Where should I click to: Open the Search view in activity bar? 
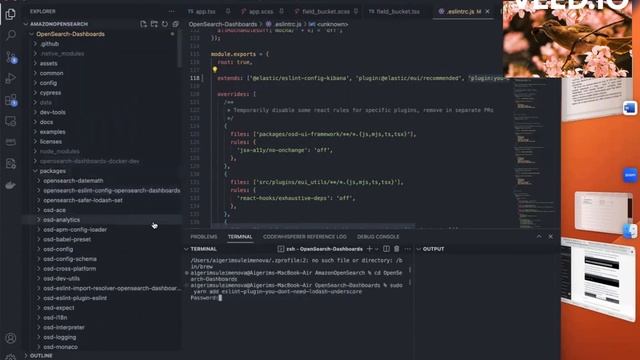coord(11,35)
